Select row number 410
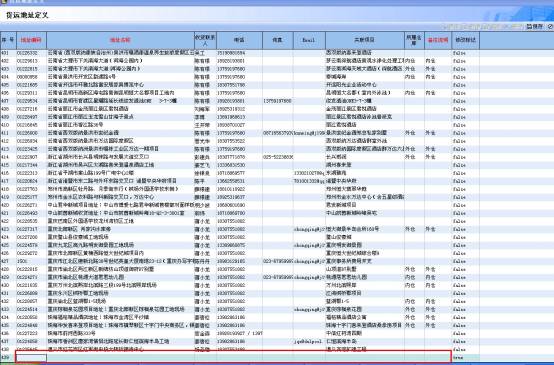Screen dimensions: 554x365 tap(8, 125)
